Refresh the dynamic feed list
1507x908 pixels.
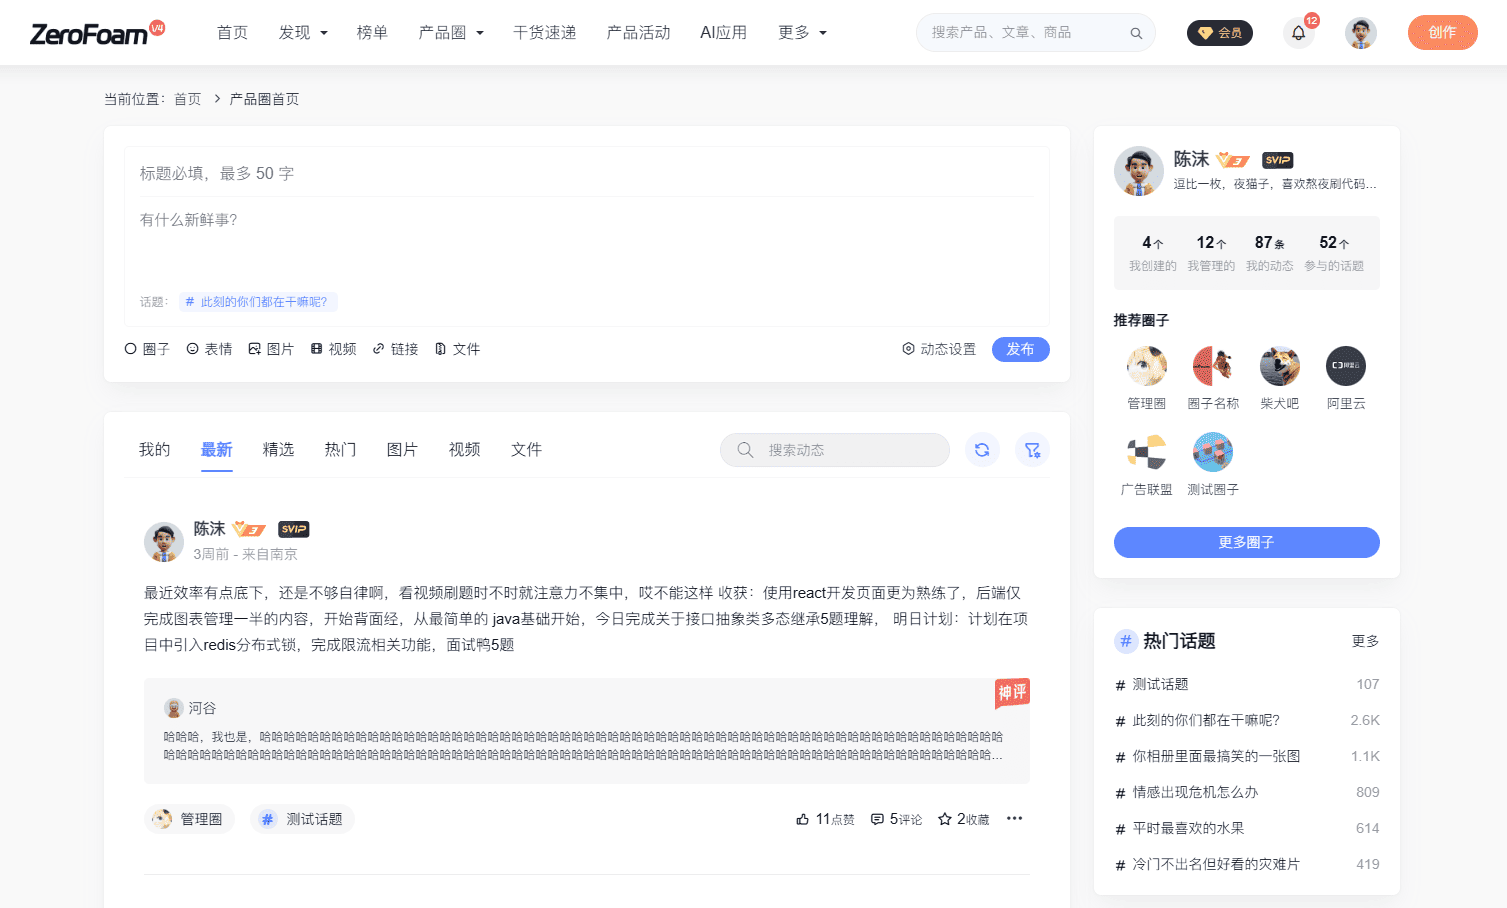click(982, 450)
